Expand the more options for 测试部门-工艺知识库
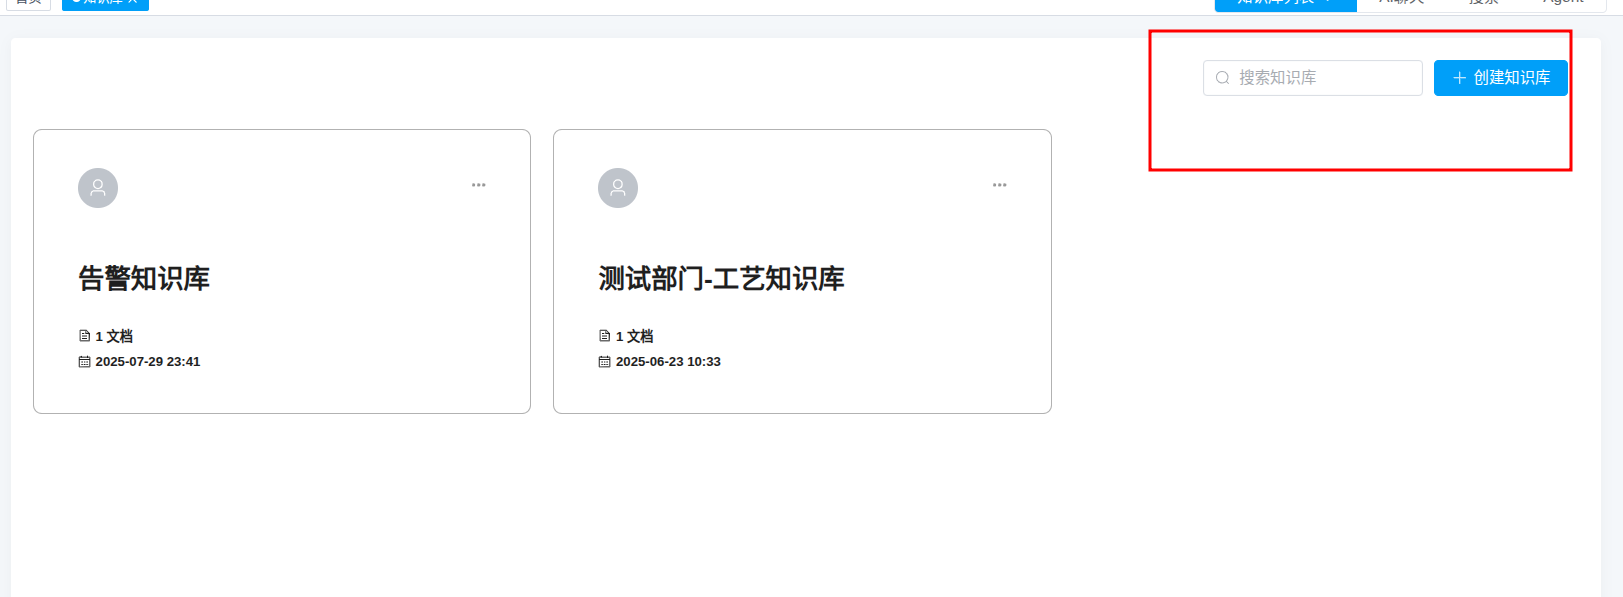Screen dimensions: 1623x597 tap(999, 185)
